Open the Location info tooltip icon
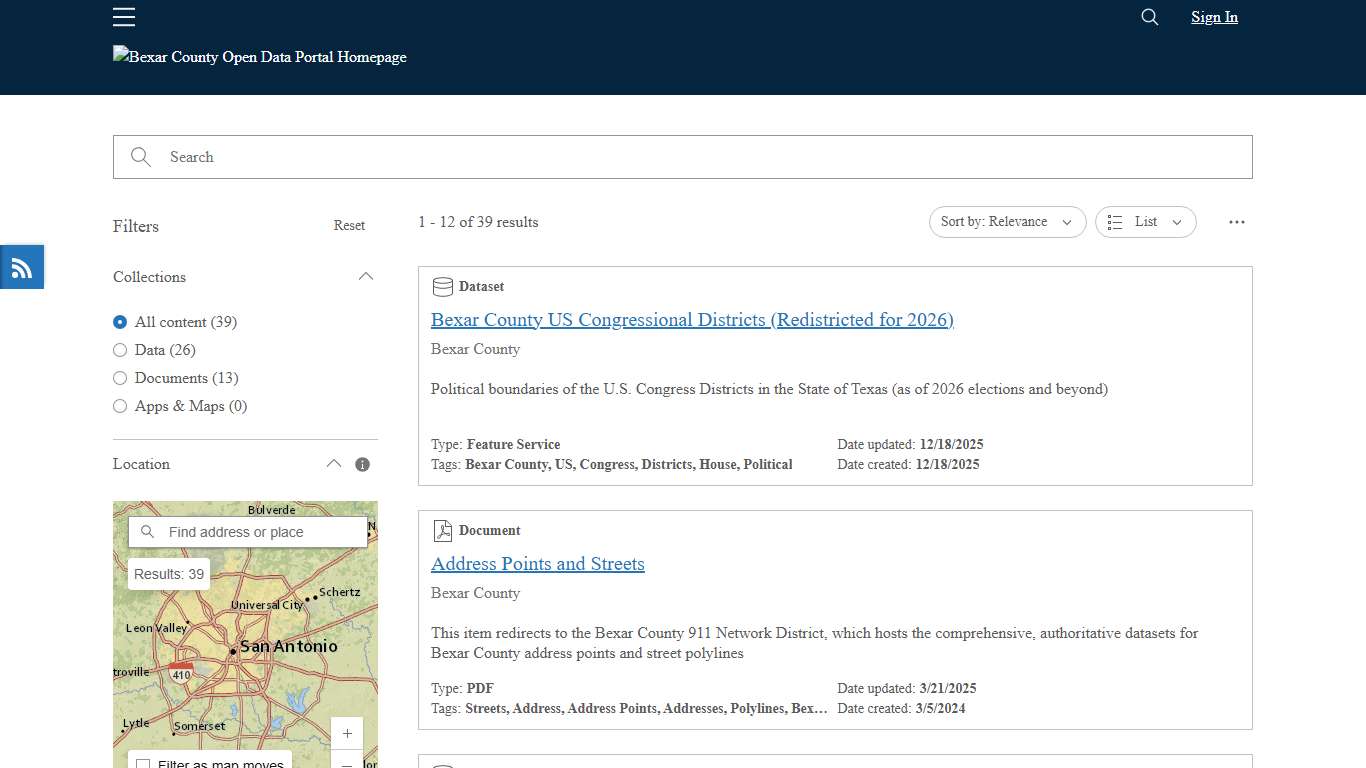The image size is (1366, 768). [362, 463]
